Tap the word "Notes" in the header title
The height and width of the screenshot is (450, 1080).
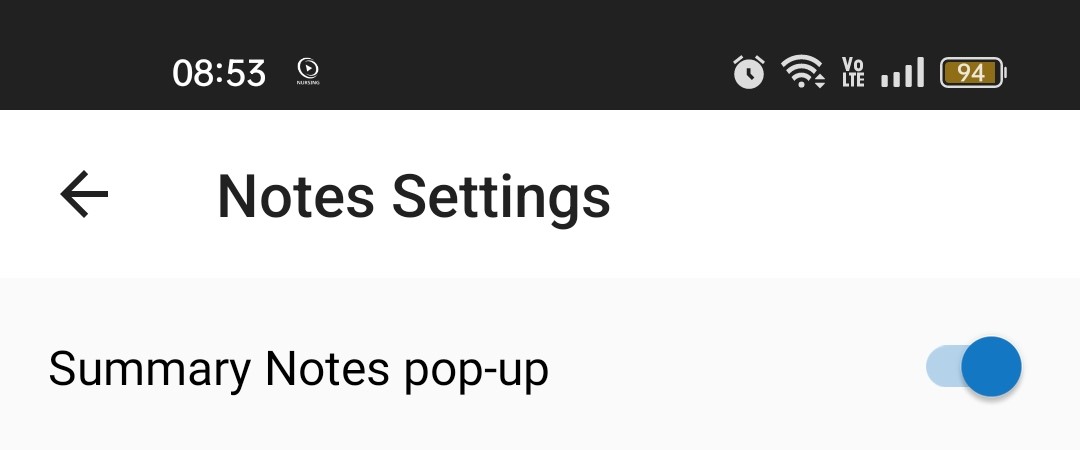click(x=296, y=195)
